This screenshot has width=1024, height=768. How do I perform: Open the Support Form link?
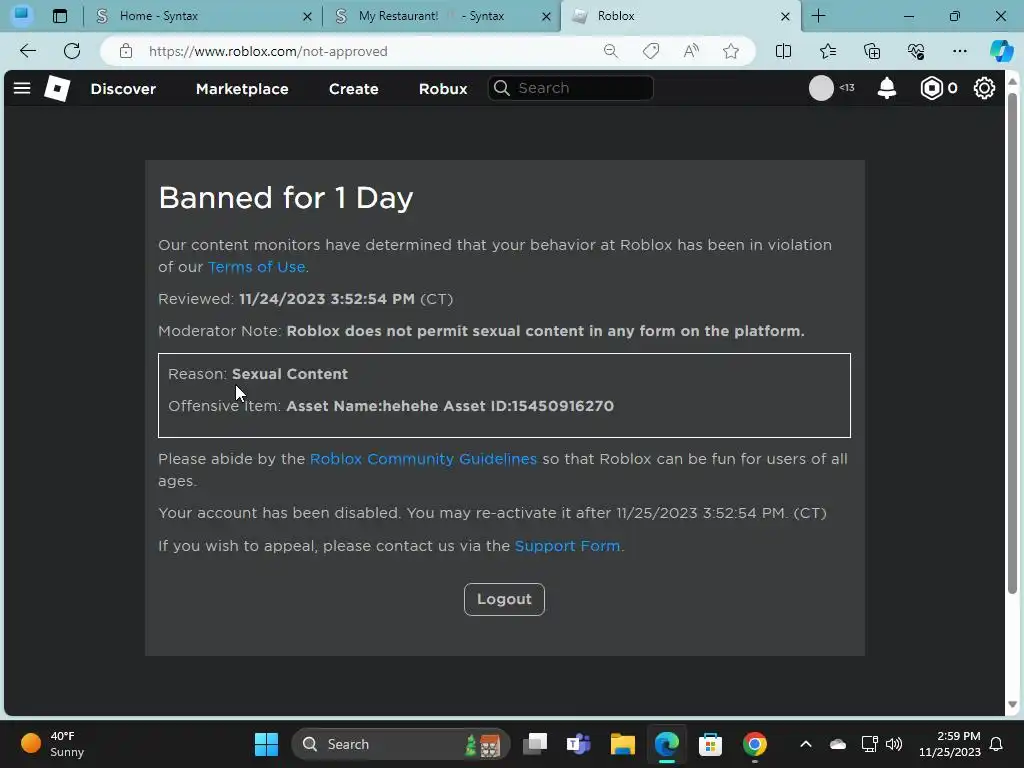[567, 546]
